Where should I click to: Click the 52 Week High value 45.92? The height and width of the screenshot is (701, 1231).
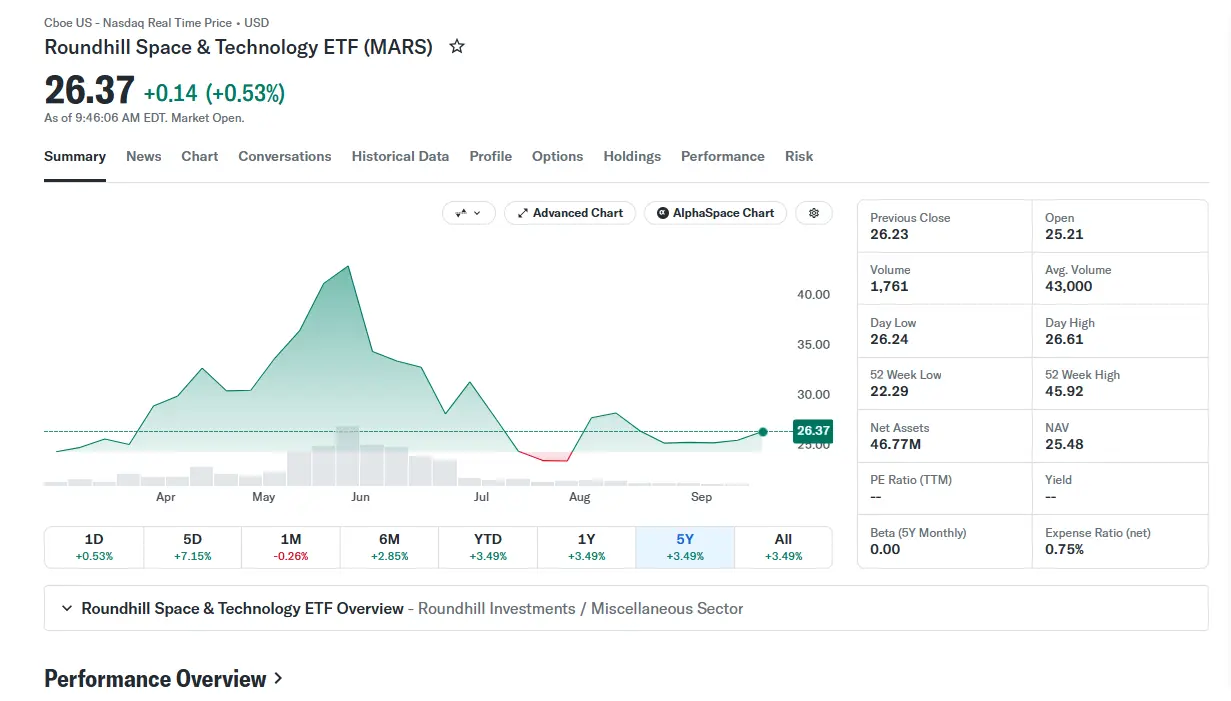1064,392
